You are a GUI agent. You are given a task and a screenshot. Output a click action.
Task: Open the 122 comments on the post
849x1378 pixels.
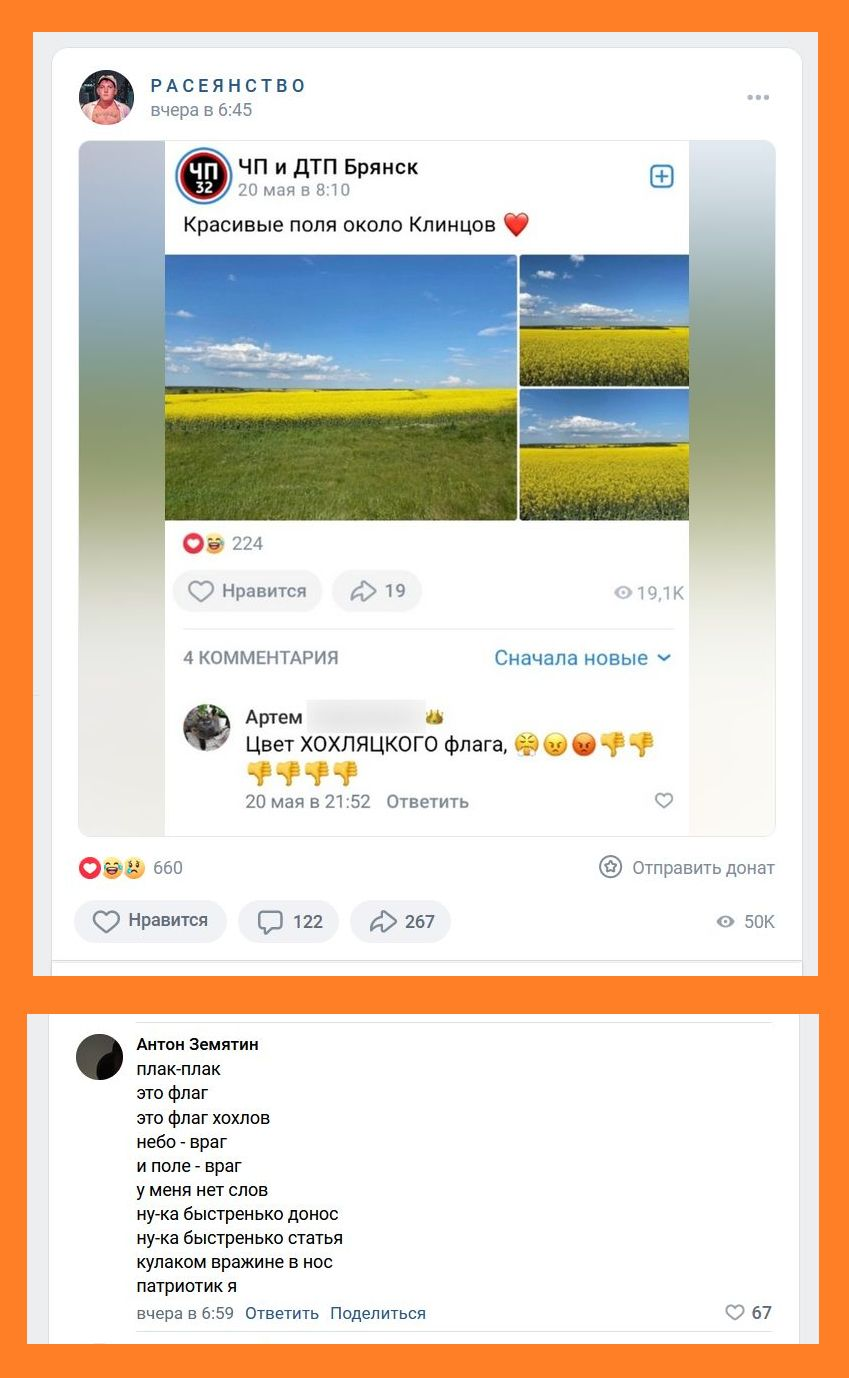289,921
